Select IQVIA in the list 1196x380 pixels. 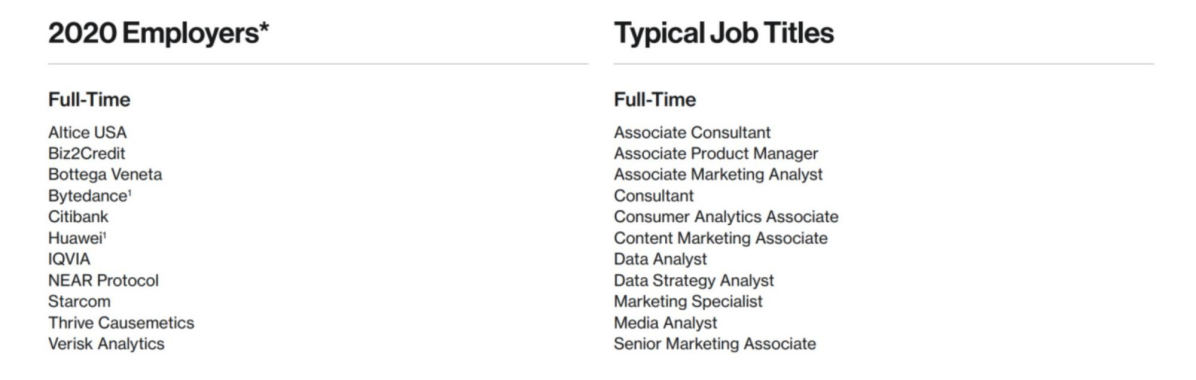pos(69,259)
